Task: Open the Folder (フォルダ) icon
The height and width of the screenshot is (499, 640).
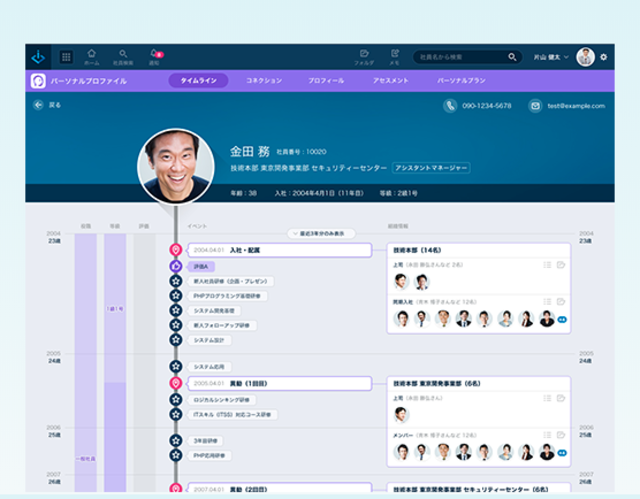Action: [365, 56]
